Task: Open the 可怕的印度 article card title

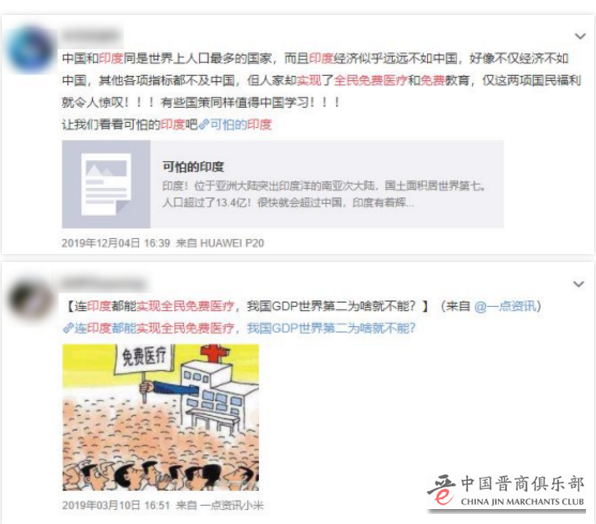Action: [193, 167]
